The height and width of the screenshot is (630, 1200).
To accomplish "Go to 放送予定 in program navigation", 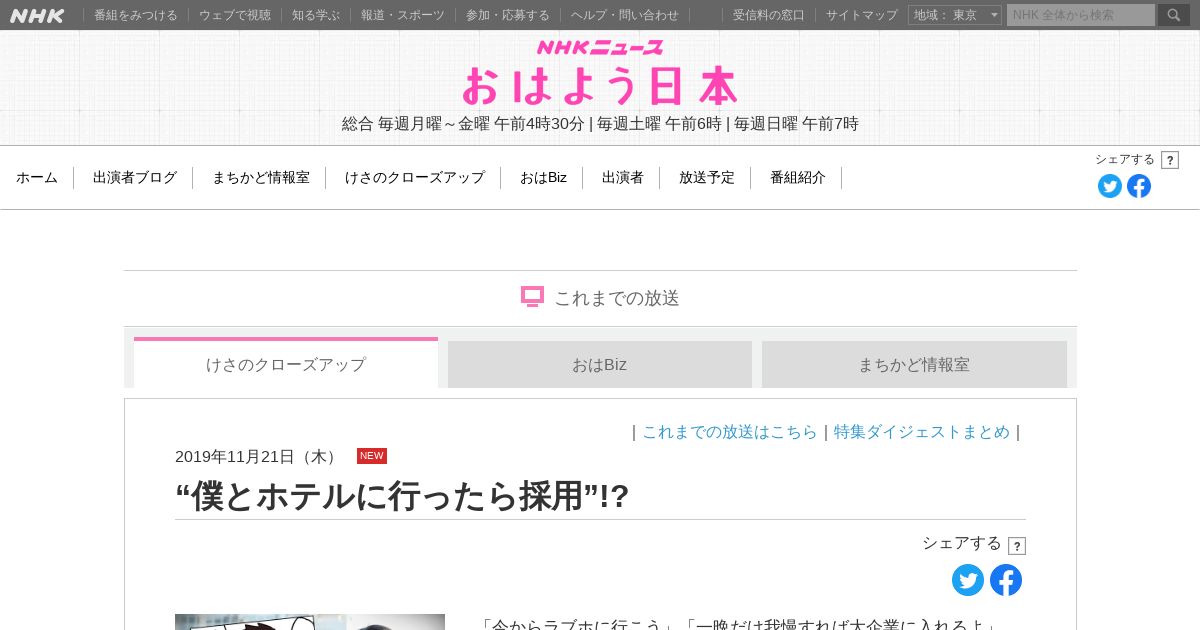I will coord(707,178).
